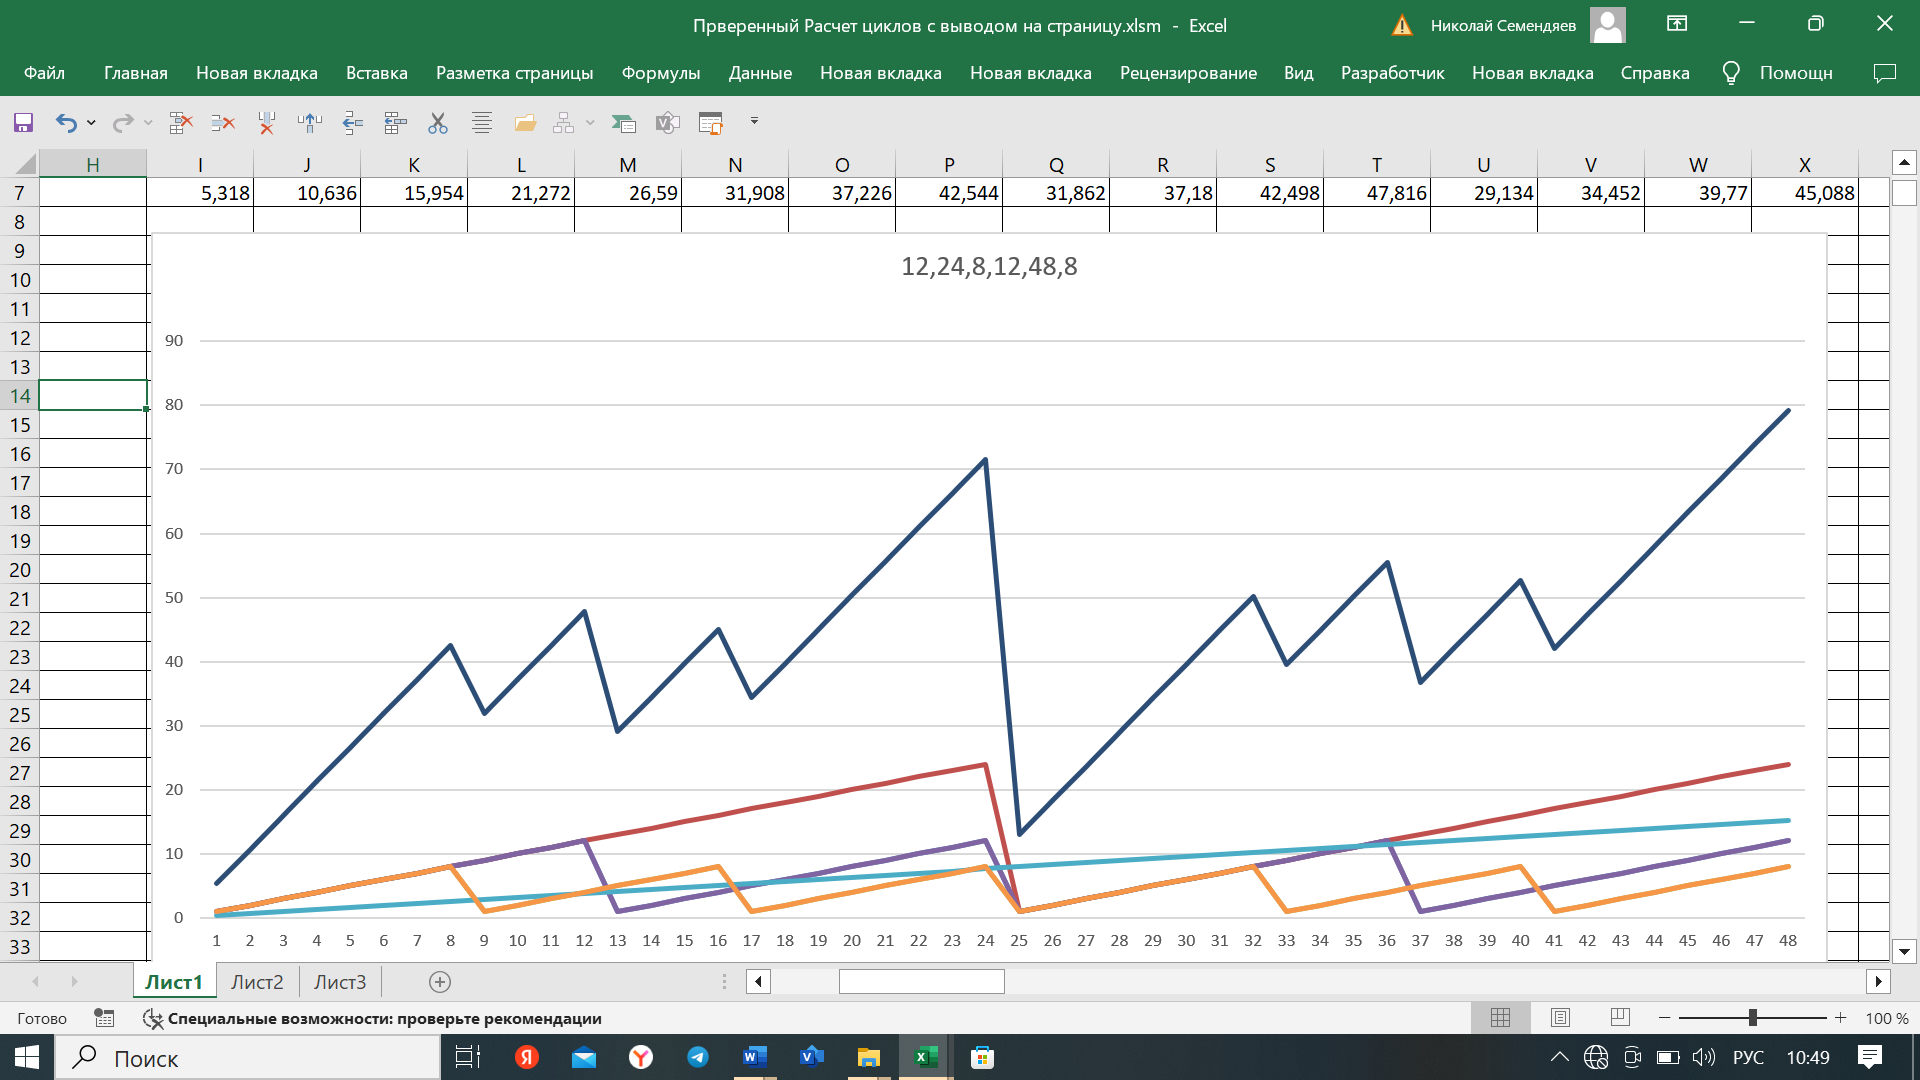
Task: Open the Вид ribbon tab
Action: [x=1298, y=73]
